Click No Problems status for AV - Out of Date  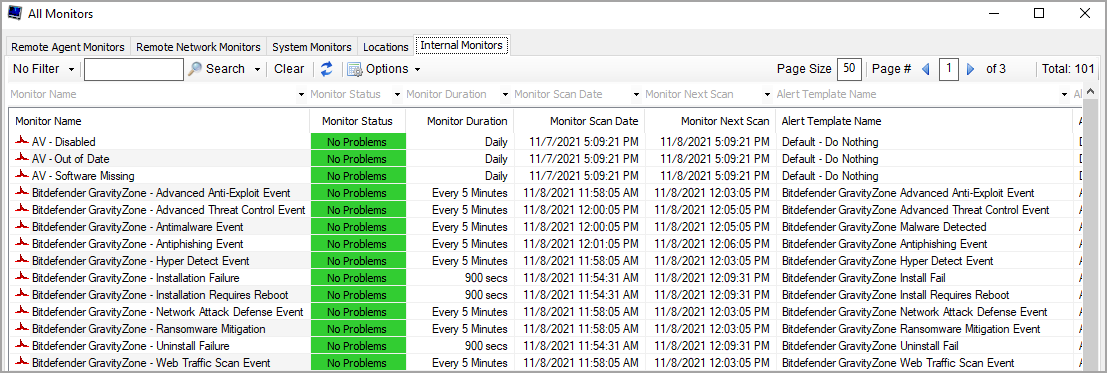coord(358,159)
